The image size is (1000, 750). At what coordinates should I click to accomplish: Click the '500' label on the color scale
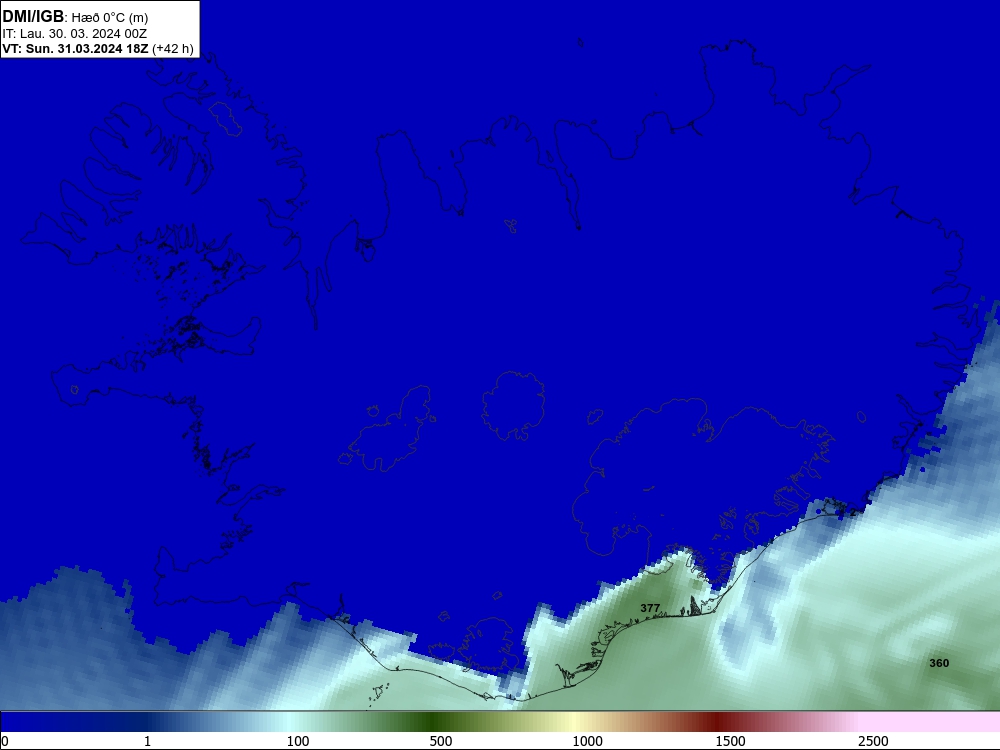[441, 741]
